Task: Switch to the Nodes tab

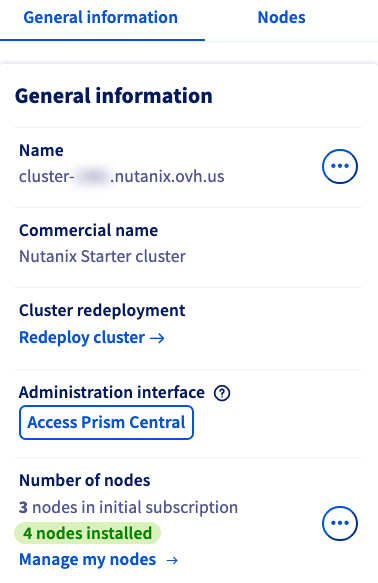Action: [281, 17]
